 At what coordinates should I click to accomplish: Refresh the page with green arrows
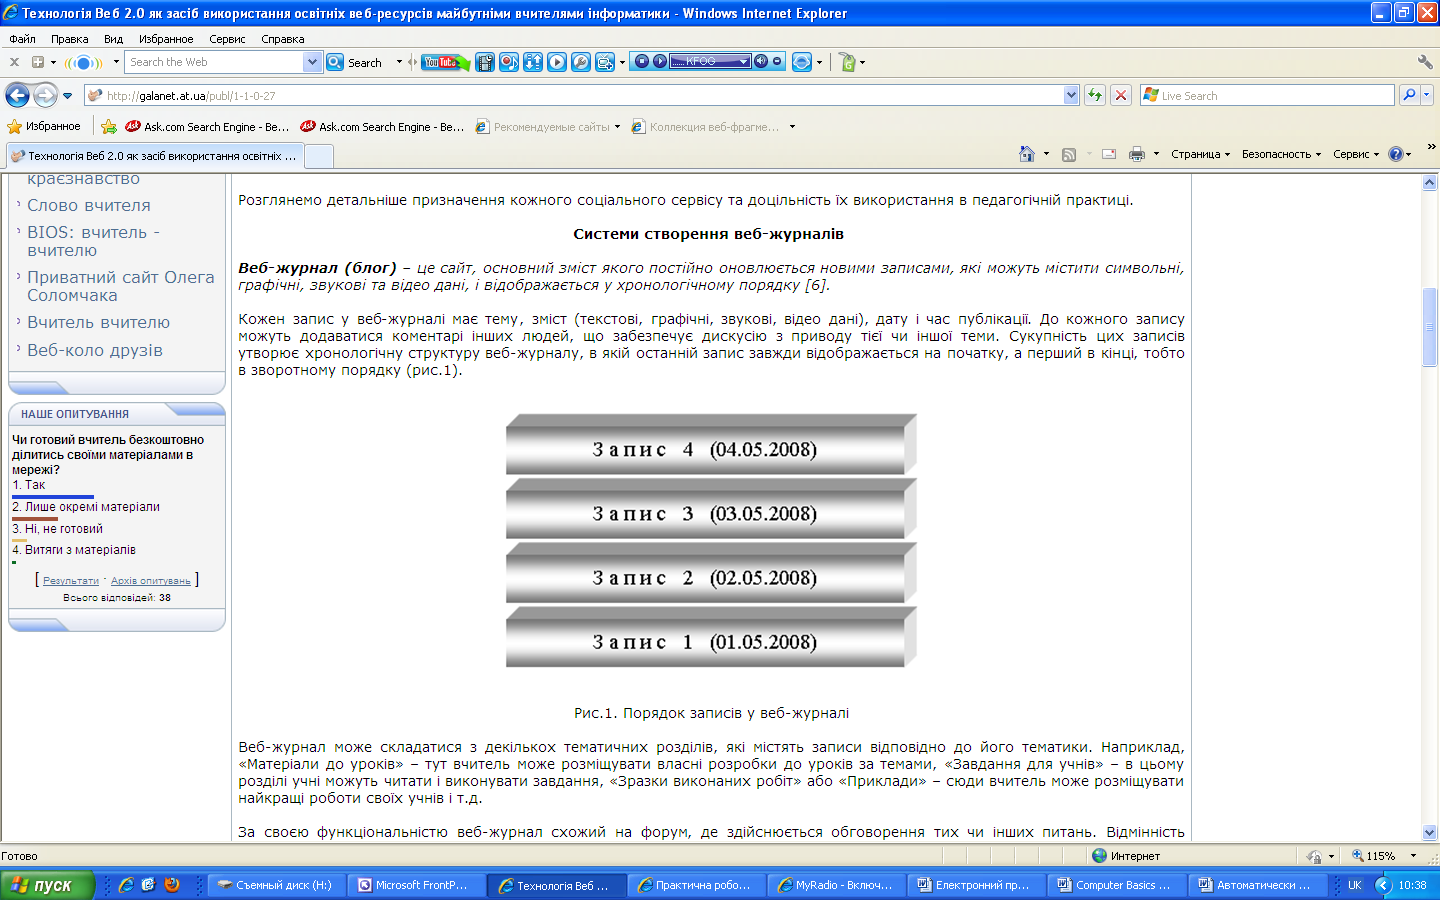point(1095,96)
